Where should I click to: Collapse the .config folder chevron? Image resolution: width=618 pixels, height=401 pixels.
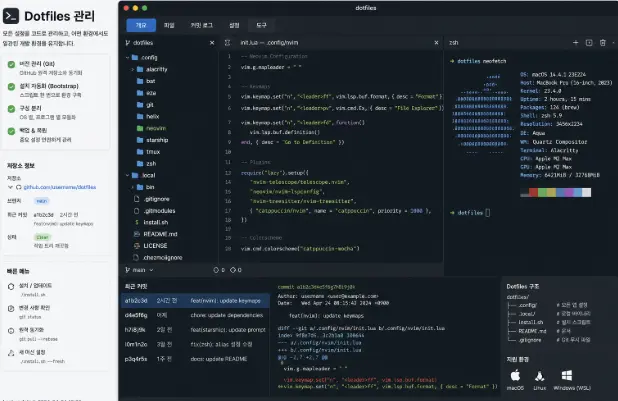pos(127,58)
